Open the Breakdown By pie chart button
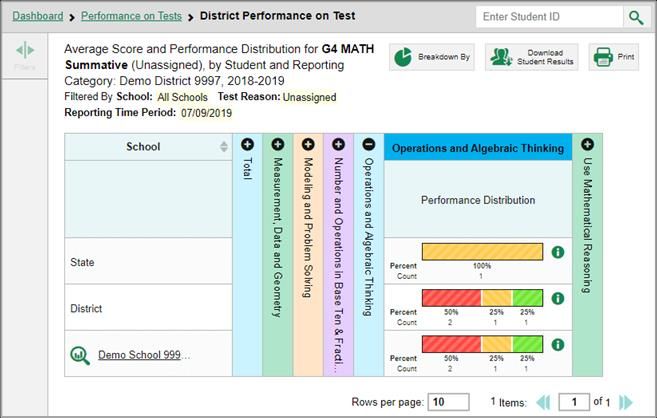 point(432,57)
